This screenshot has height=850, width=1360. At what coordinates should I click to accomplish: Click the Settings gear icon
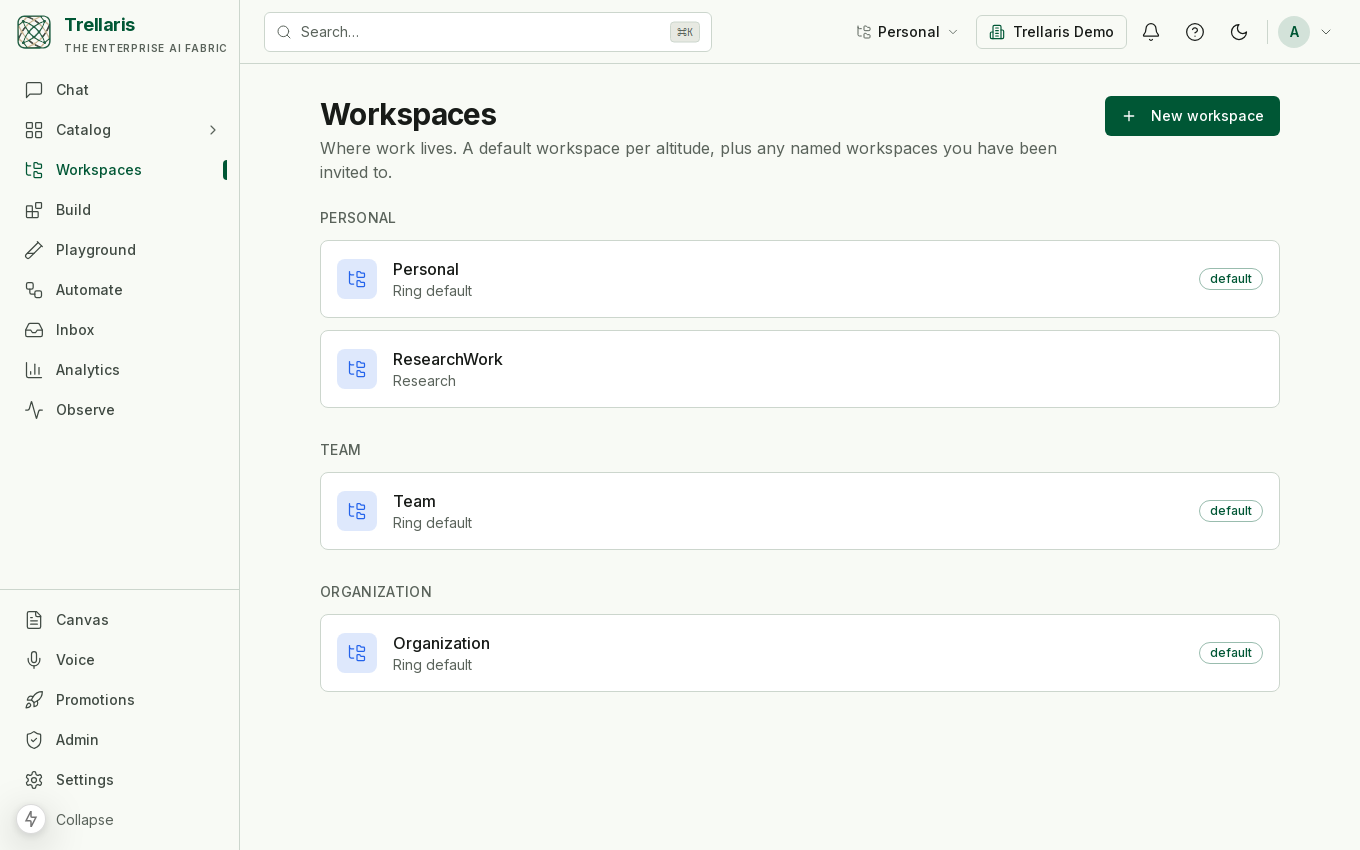click(34, 780)
